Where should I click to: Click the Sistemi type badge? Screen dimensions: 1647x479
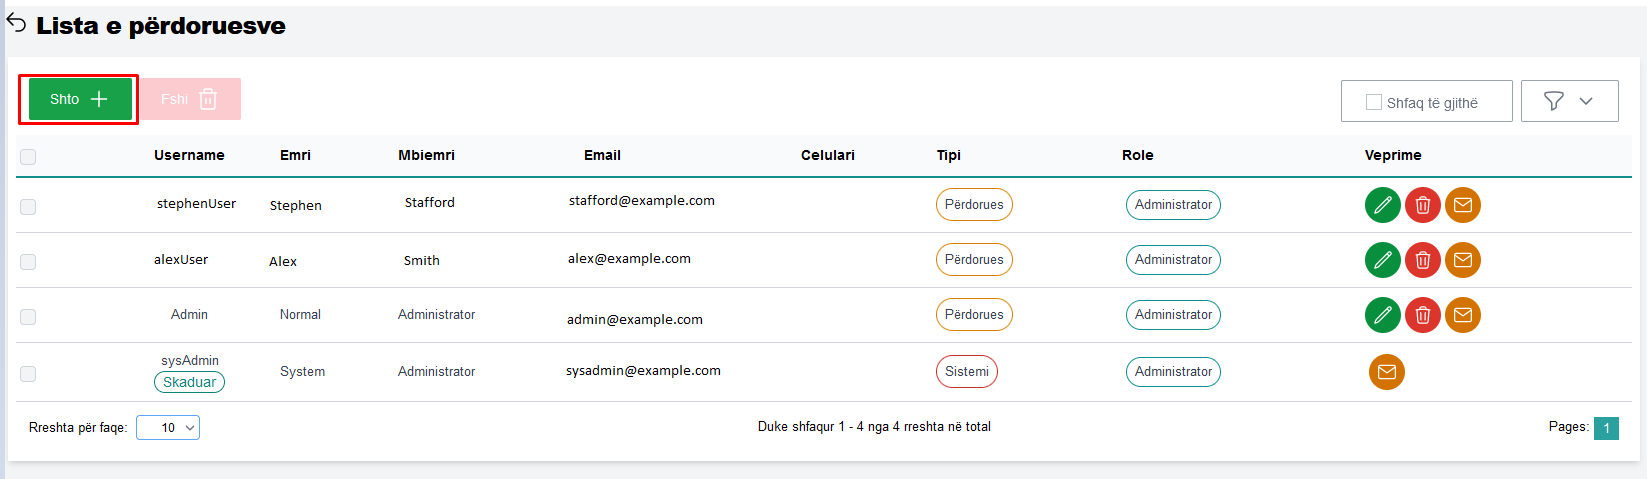(966, 372)
